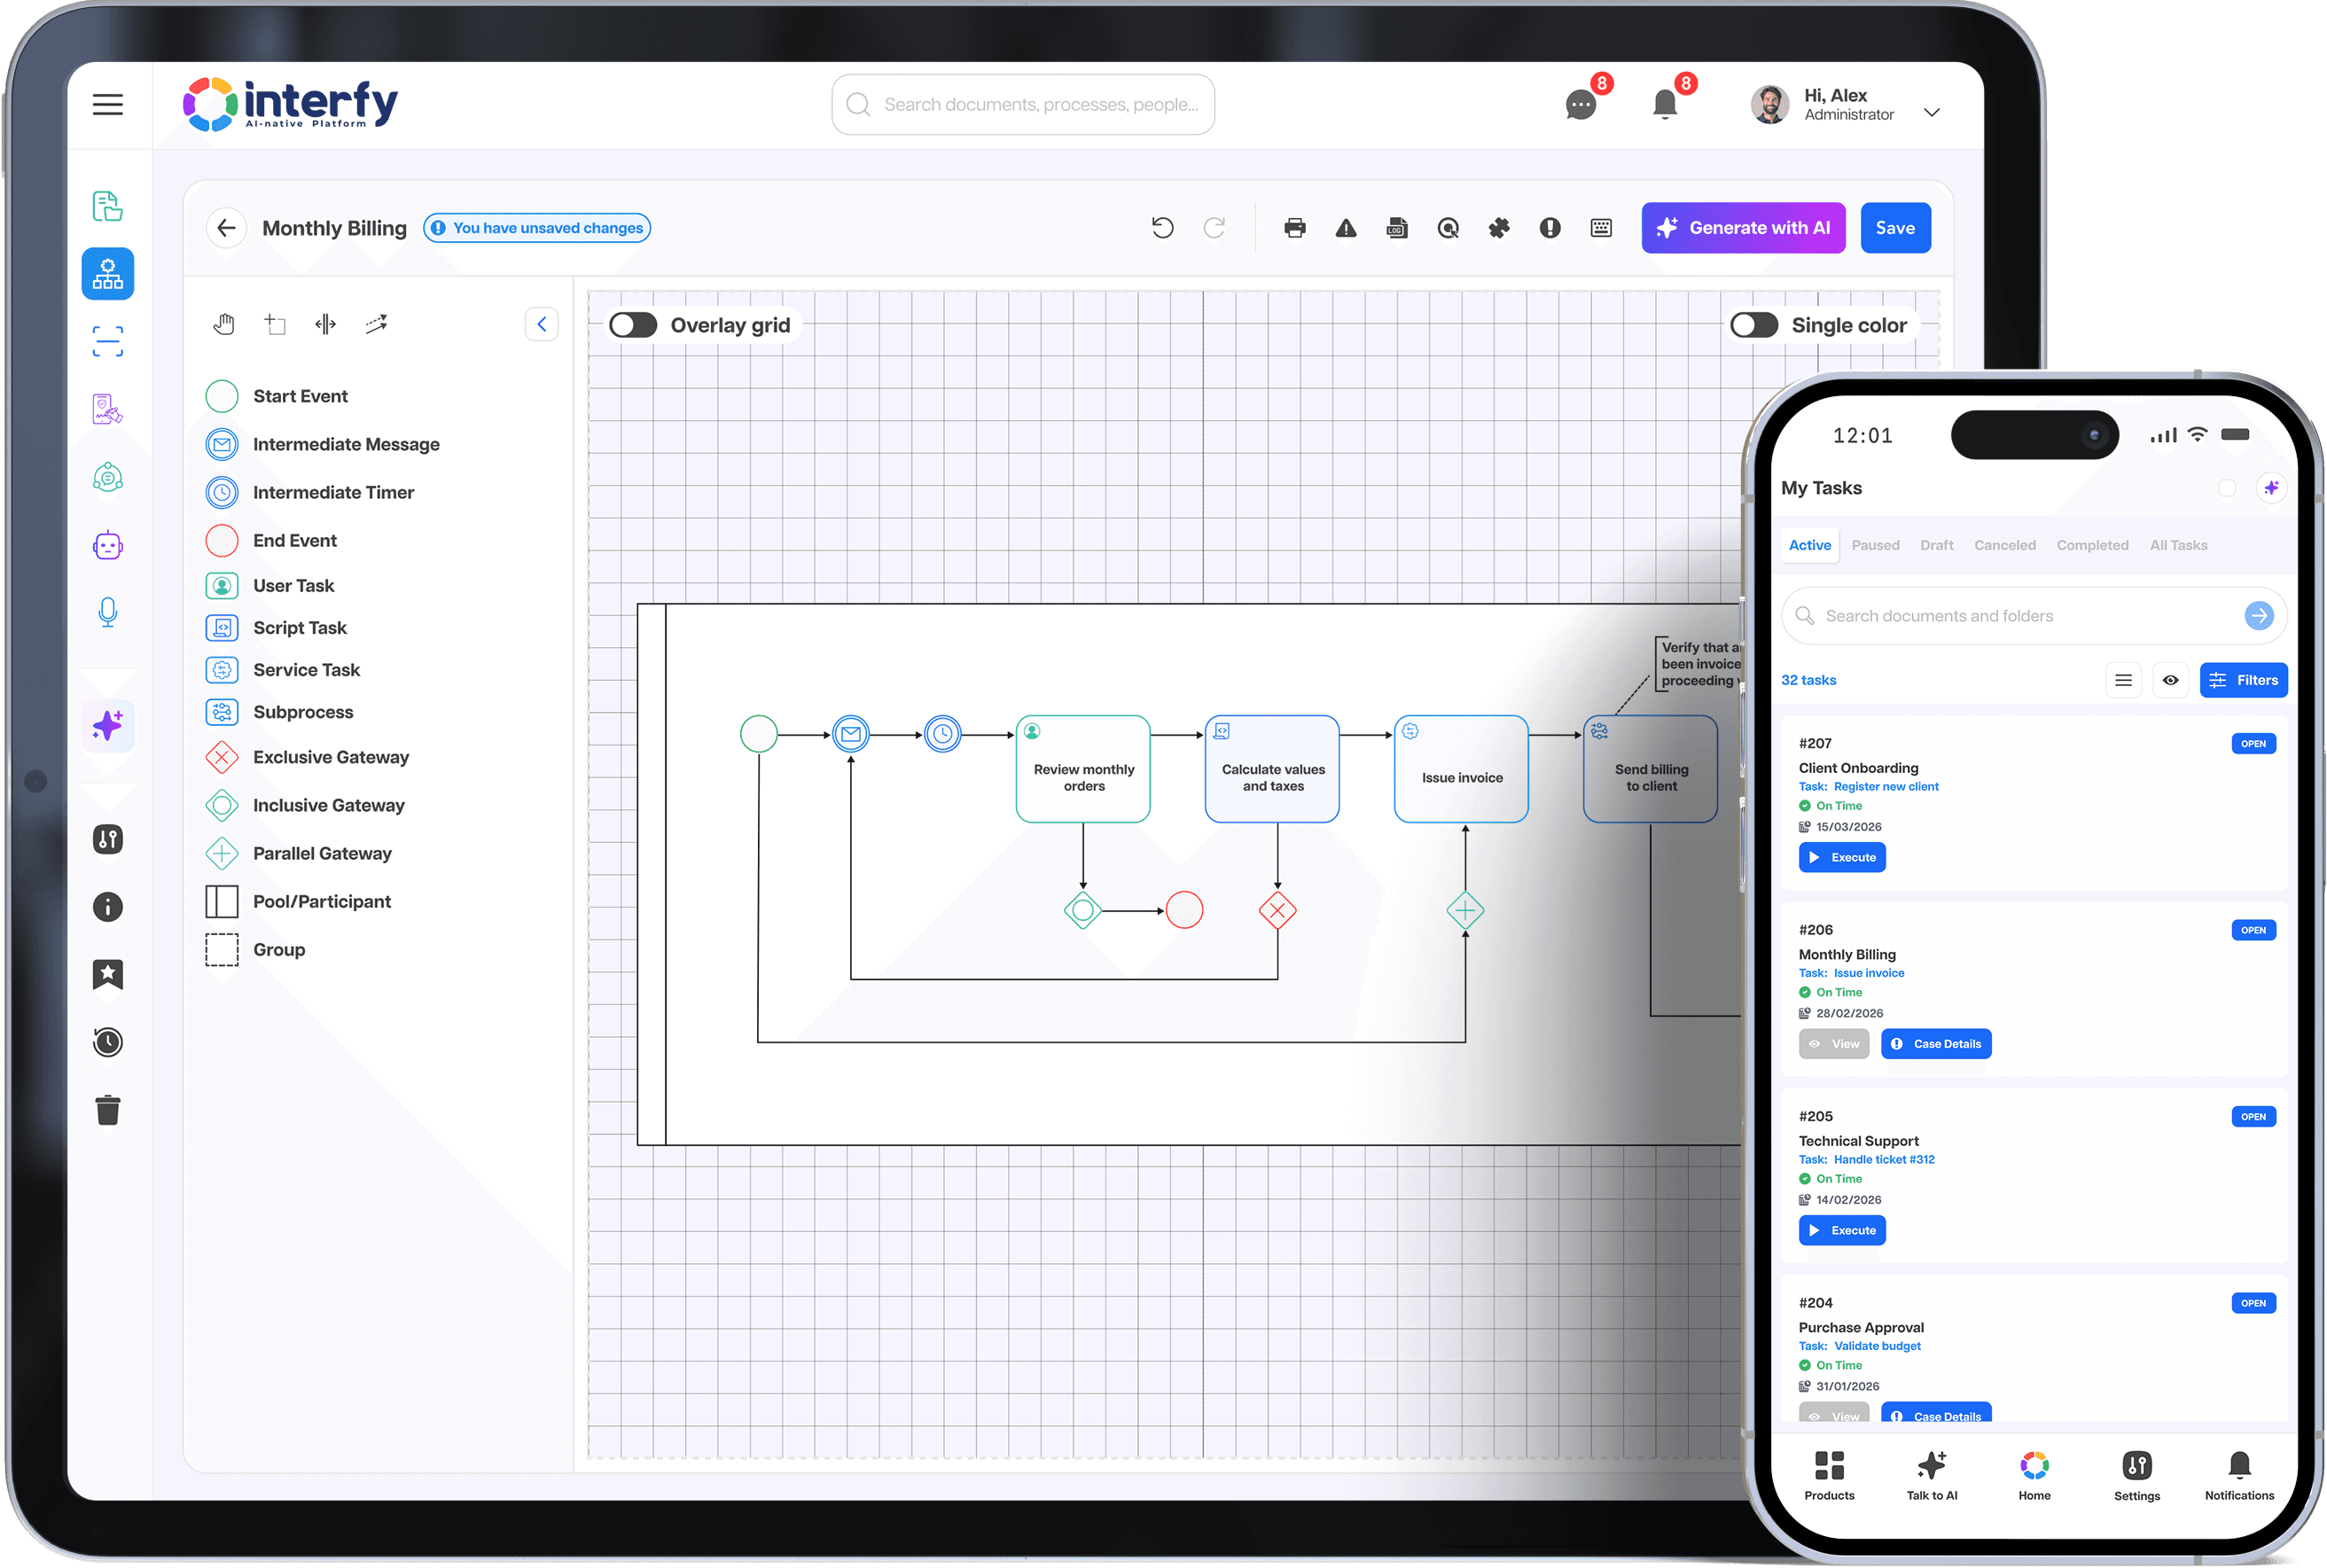2327x1568 pixels.
Task: Switch to the Completed tasks tab
Action: coord(2091,545)
